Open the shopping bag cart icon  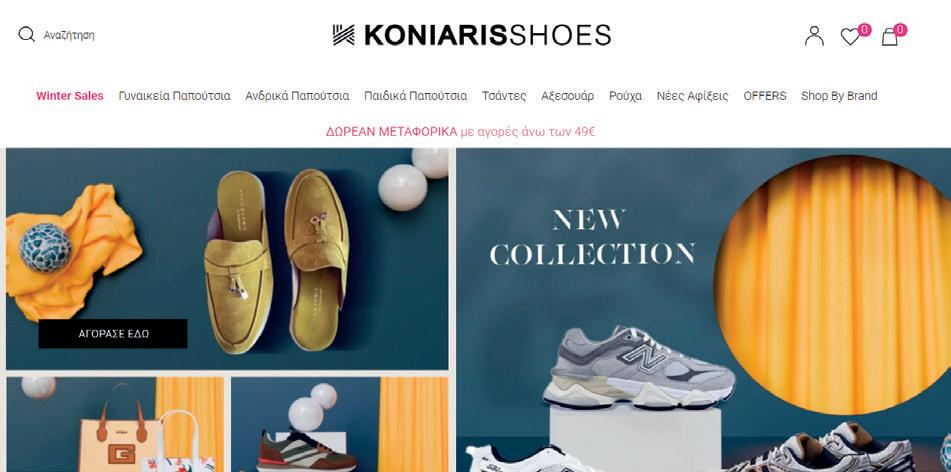890,37
